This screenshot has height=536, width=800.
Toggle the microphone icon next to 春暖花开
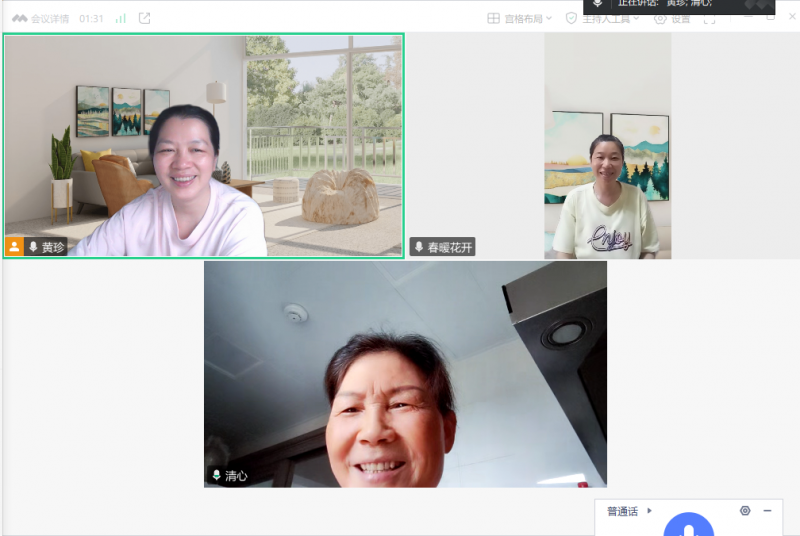[419, 247]
